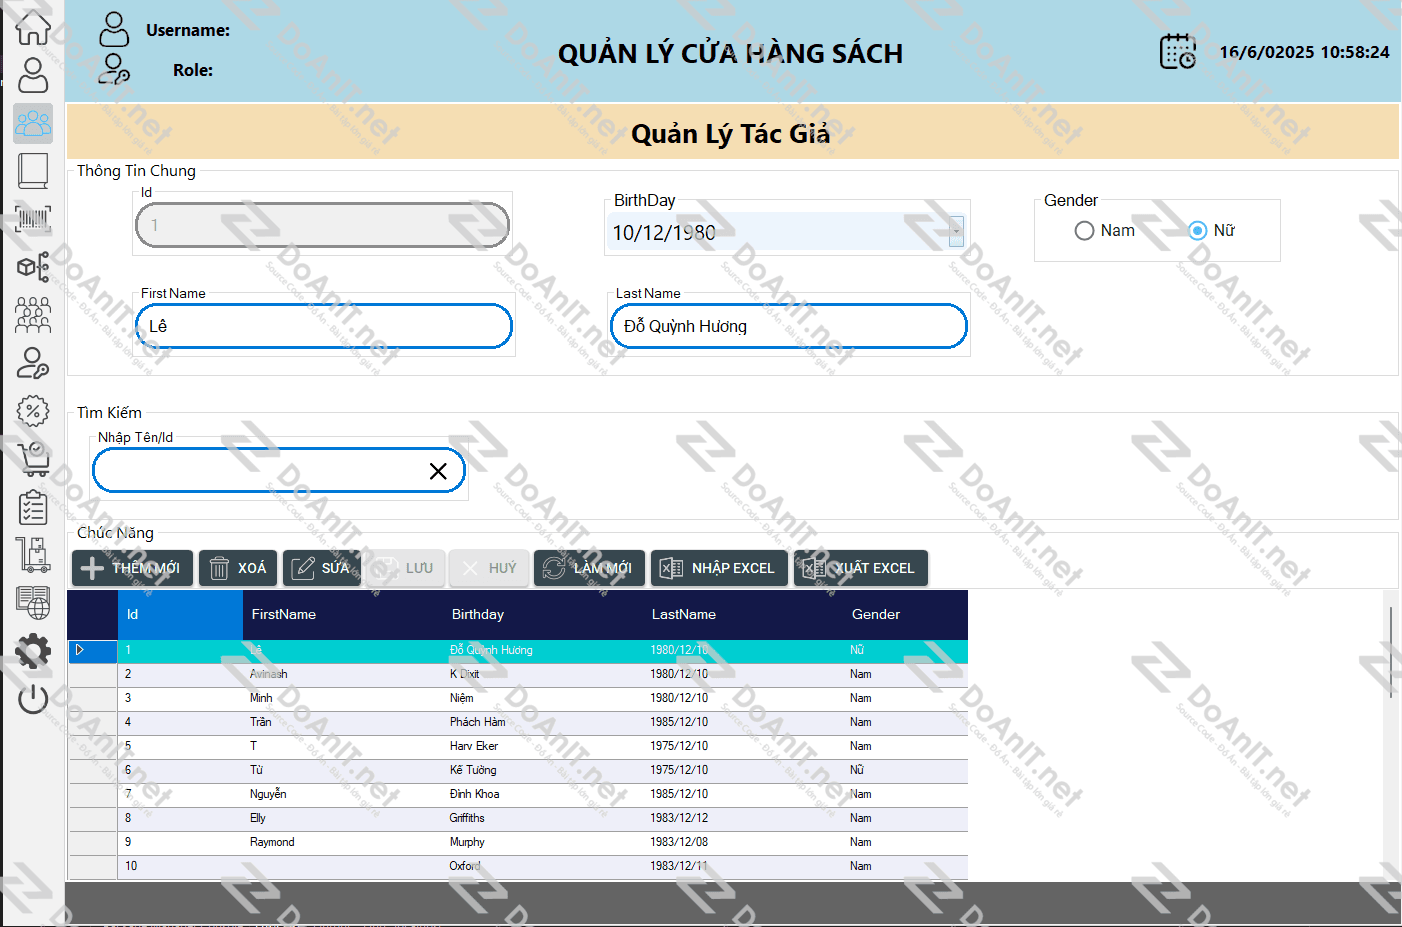Open the BirthDay date picker dropdown arrow

click(956, 232)
